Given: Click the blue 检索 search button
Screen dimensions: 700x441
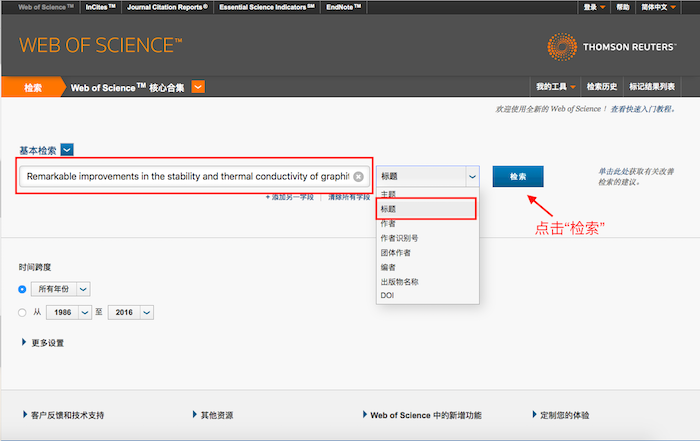Looking at the screenshot, I should click(x=518, y=176).
